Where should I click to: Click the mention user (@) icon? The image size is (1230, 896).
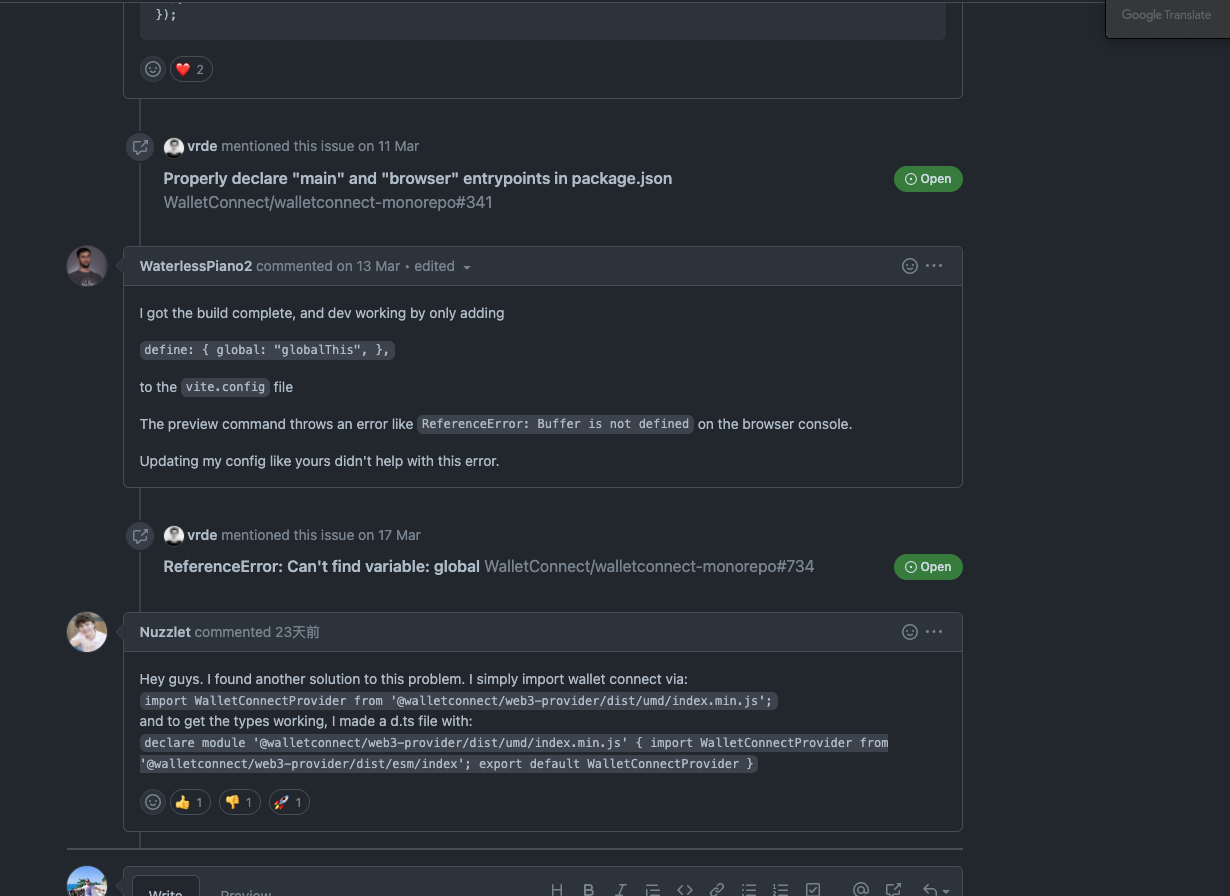point(861,889)
